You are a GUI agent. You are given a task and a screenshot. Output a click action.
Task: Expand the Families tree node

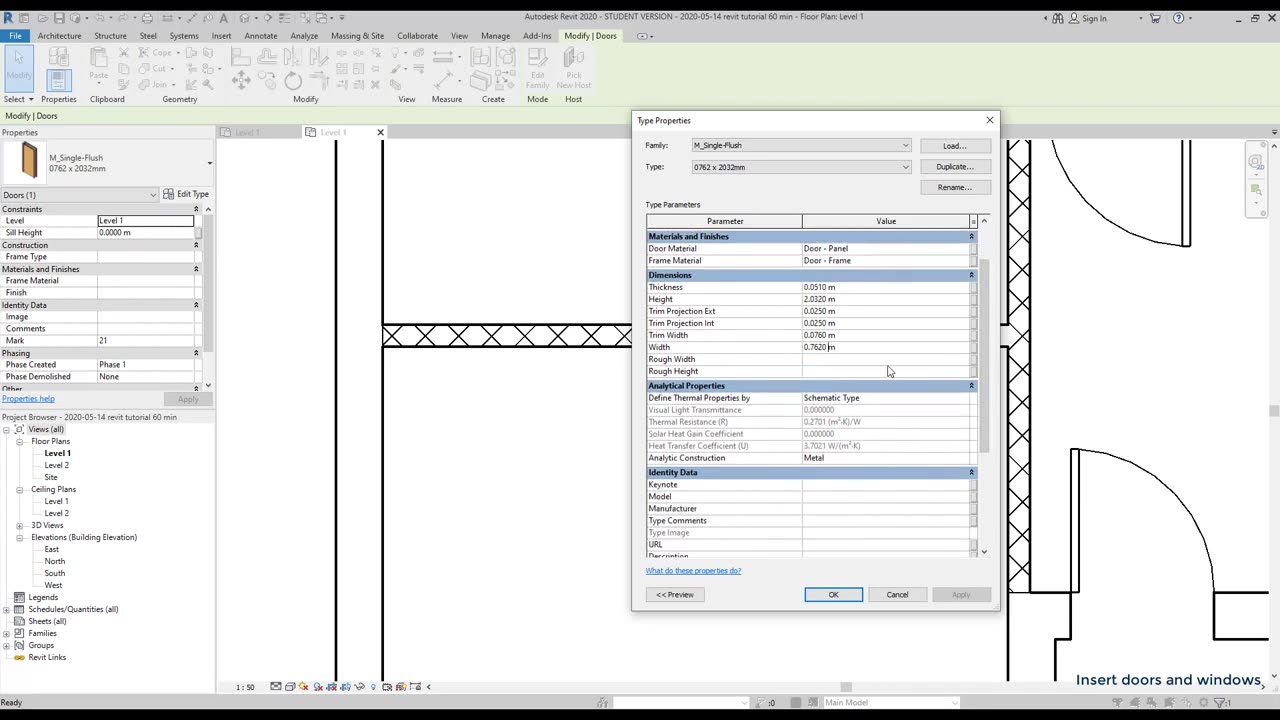coord(6,633)
